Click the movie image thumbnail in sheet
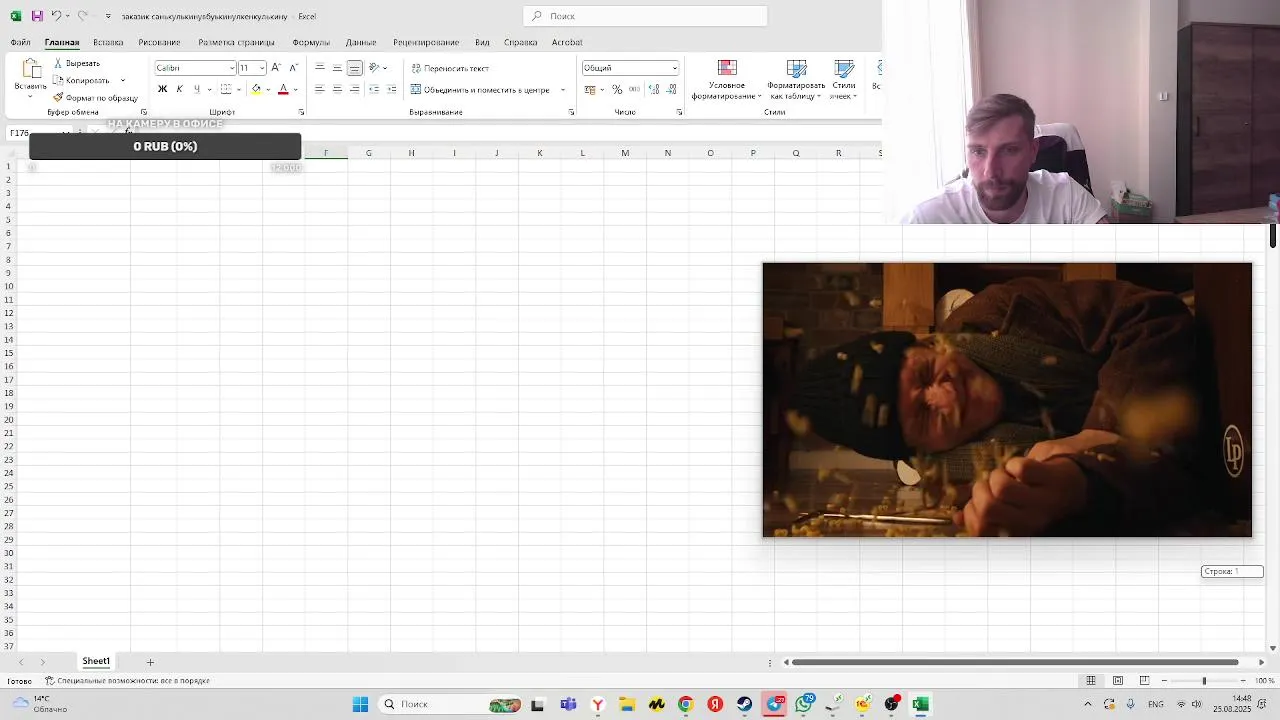 (x=1007, y=400)
